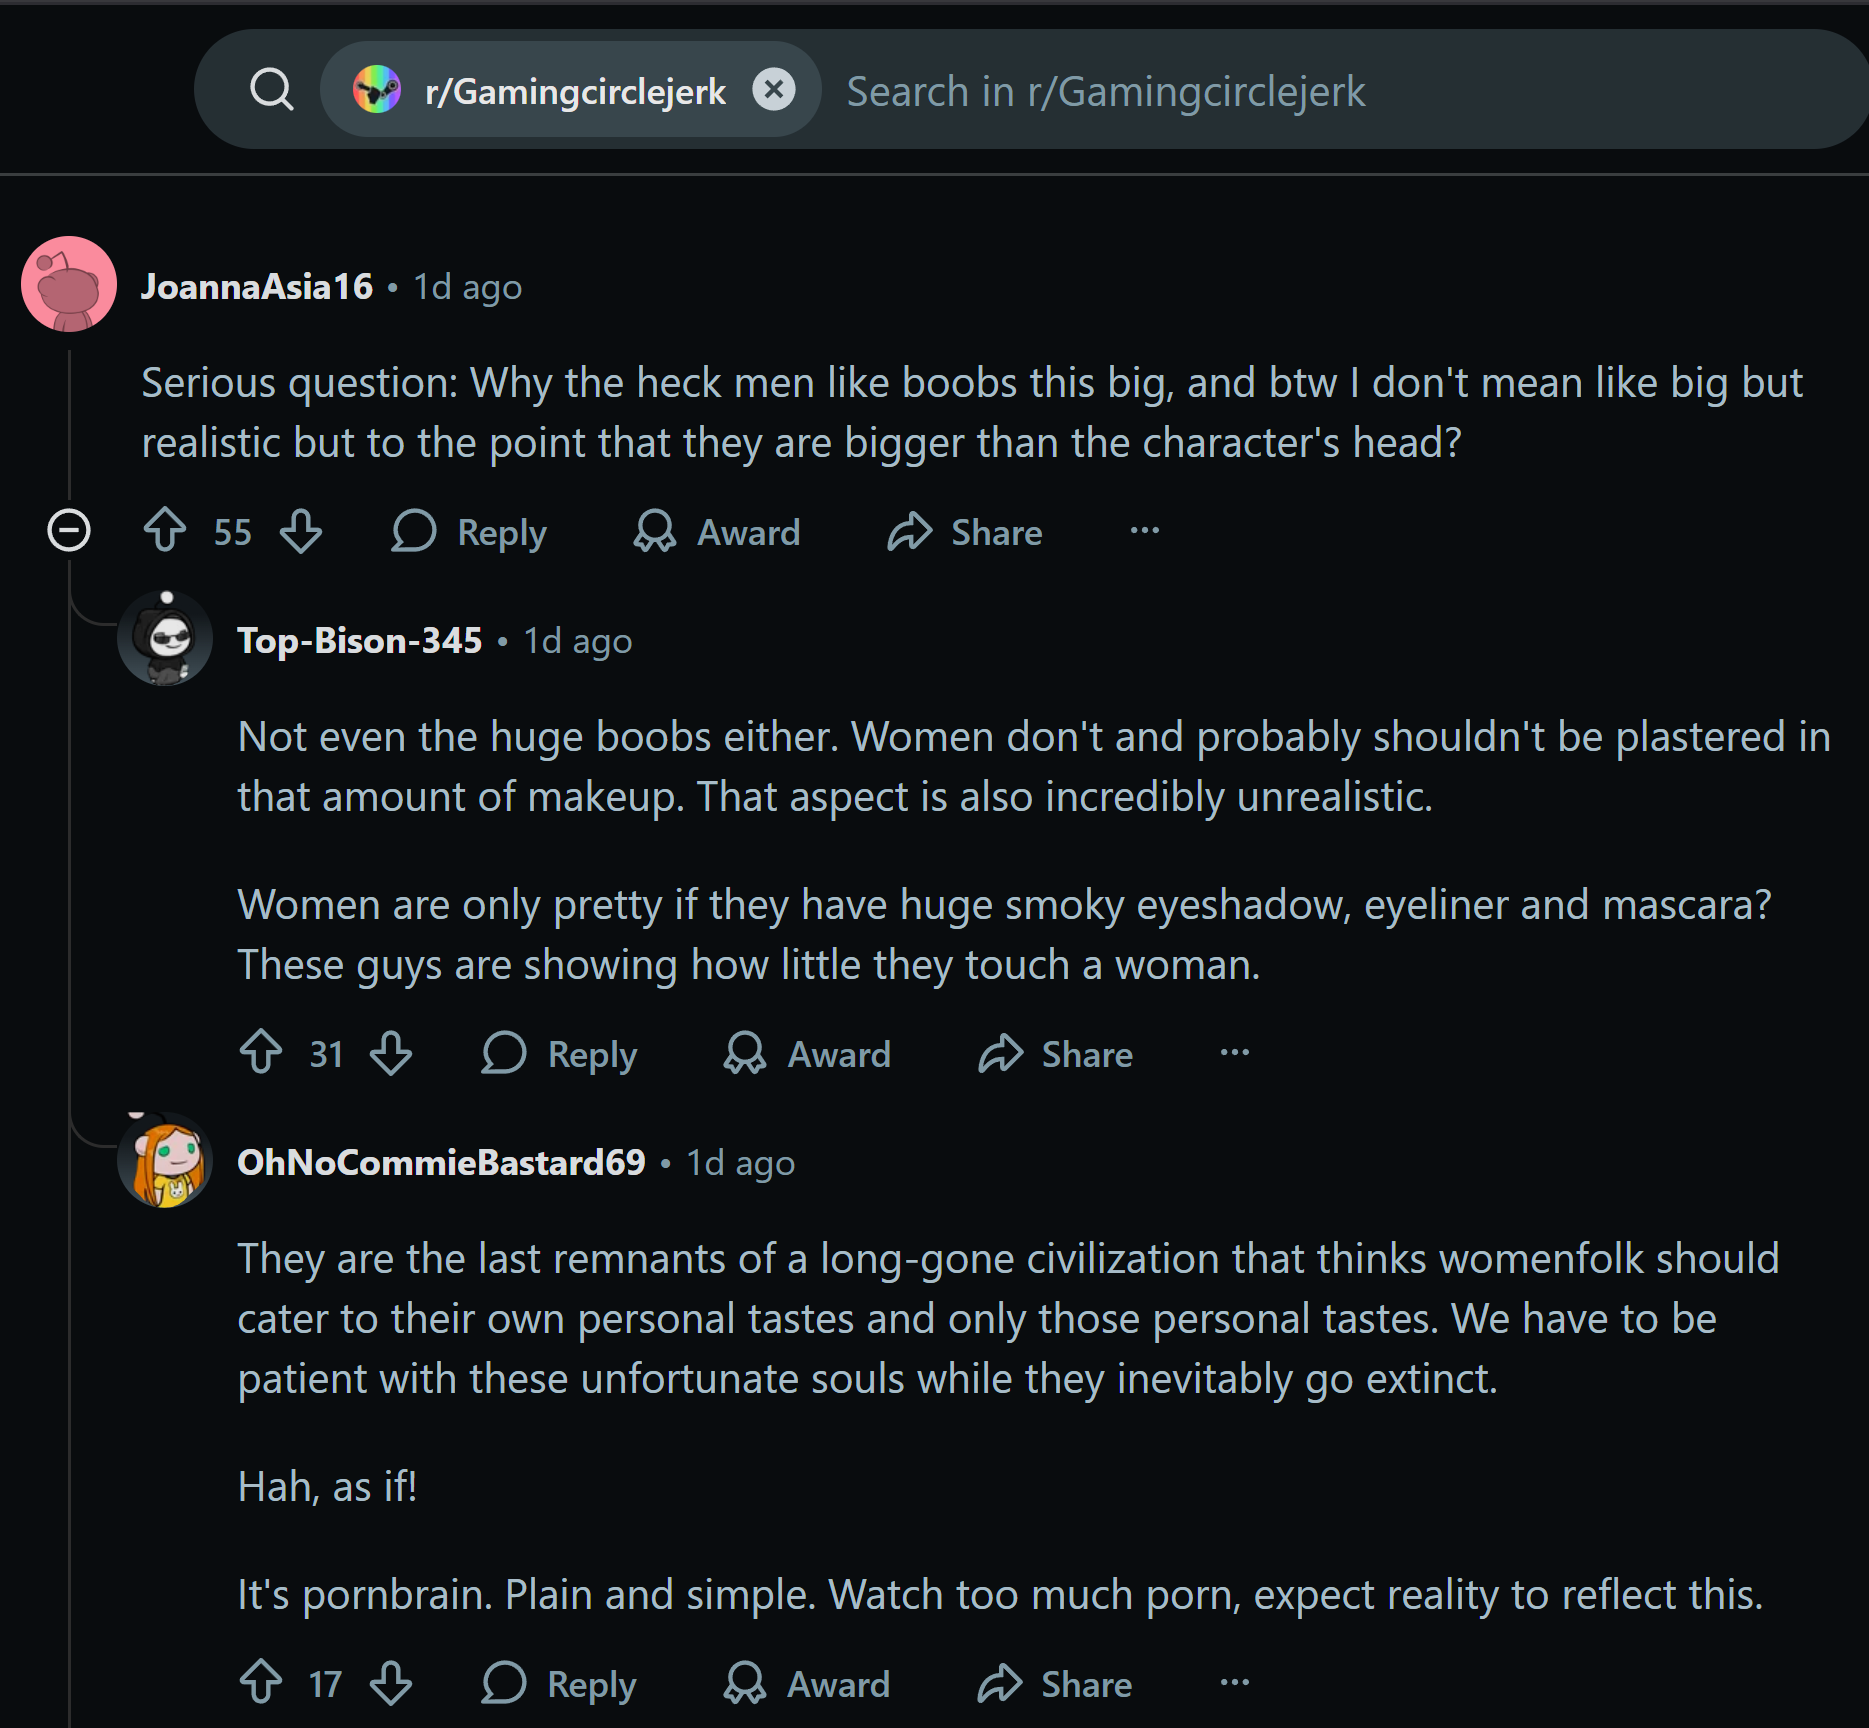Reply to OhNoCommieBastard69's comment

(560, 1684)
